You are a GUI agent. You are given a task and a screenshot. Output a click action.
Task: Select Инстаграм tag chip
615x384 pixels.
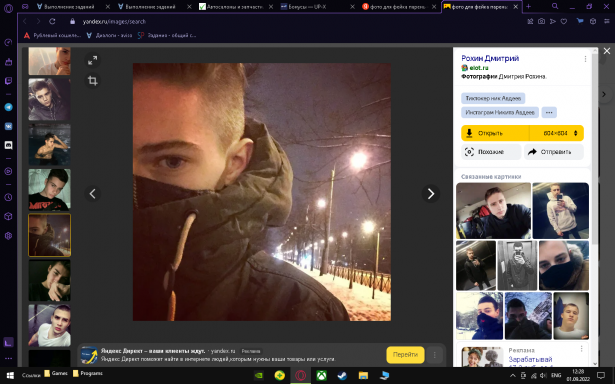[500, 113]
